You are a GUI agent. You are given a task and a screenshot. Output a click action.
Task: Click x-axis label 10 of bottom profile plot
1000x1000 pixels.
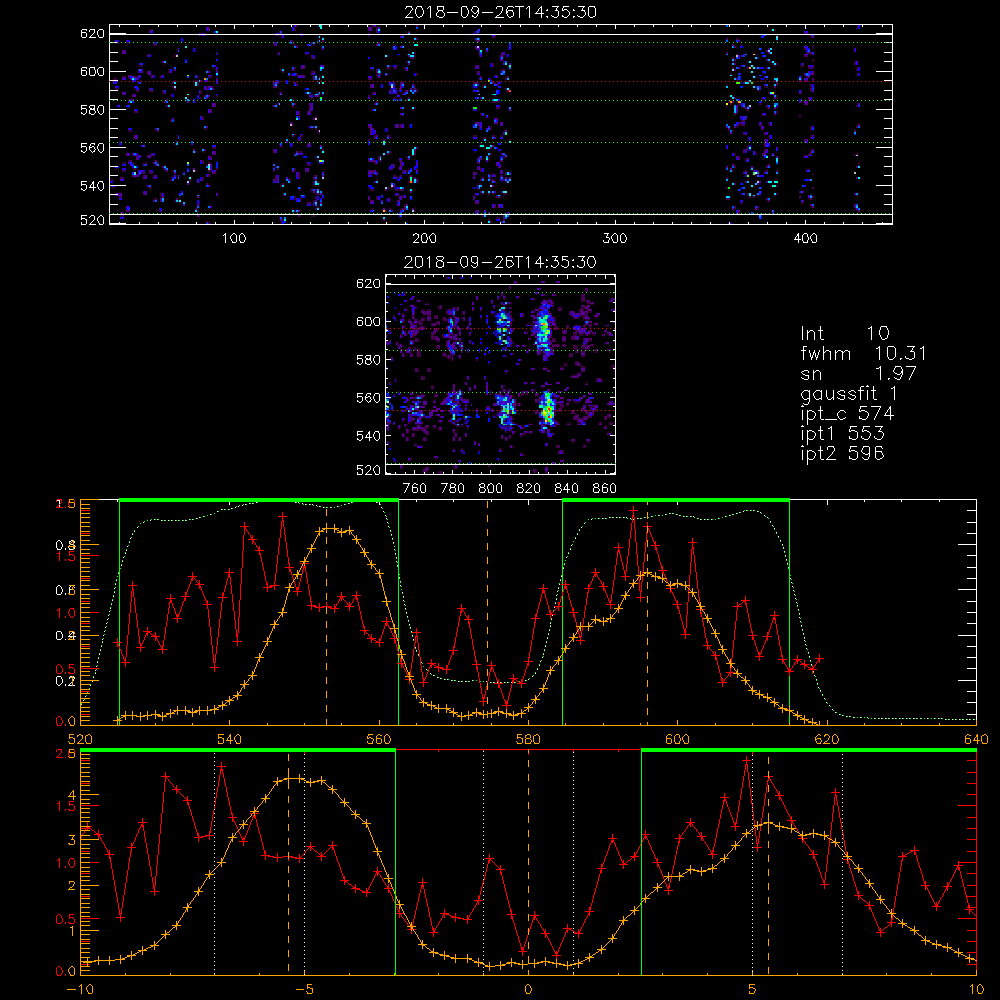[x=976, y=989]
